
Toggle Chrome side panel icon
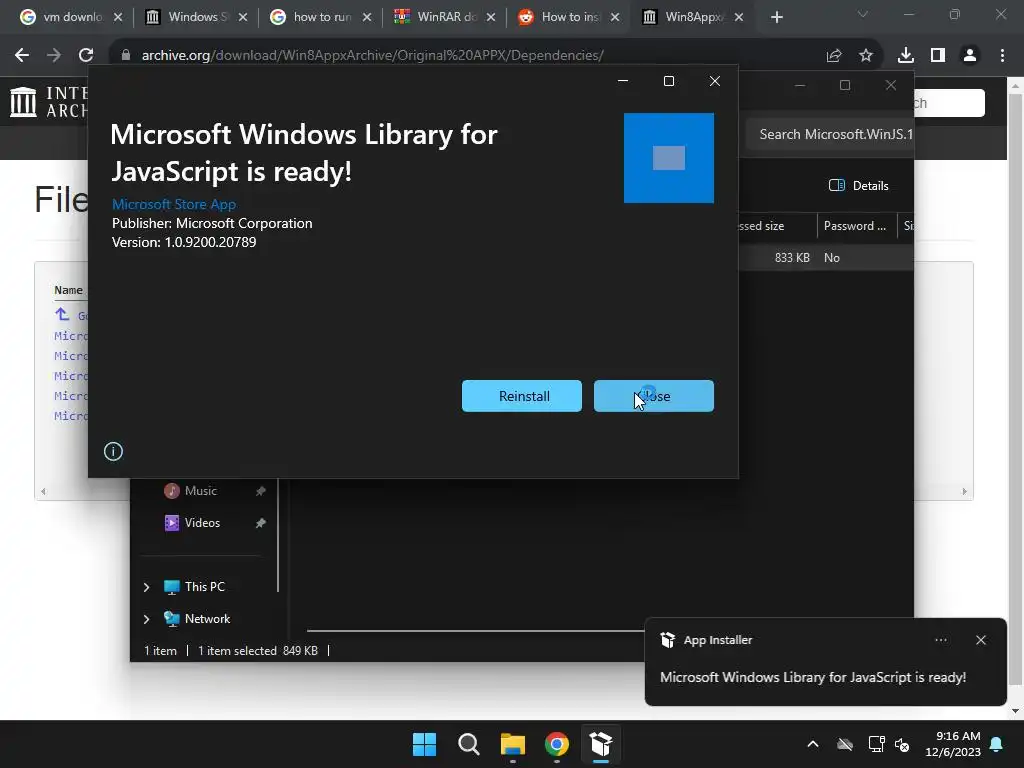coord(938,56)
